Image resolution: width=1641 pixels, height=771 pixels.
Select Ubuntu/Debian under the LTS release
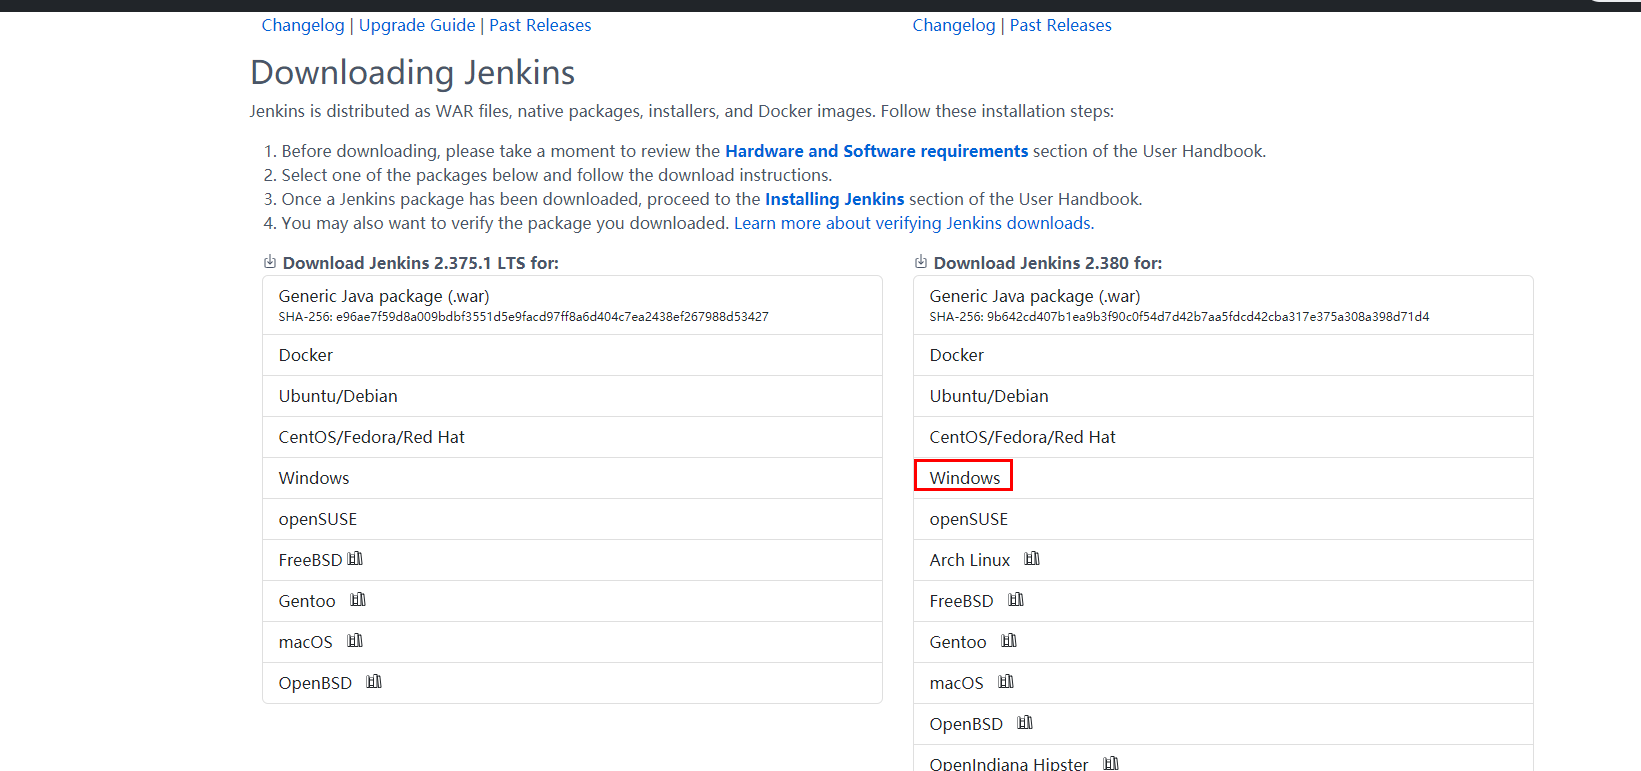pos(572,396)
